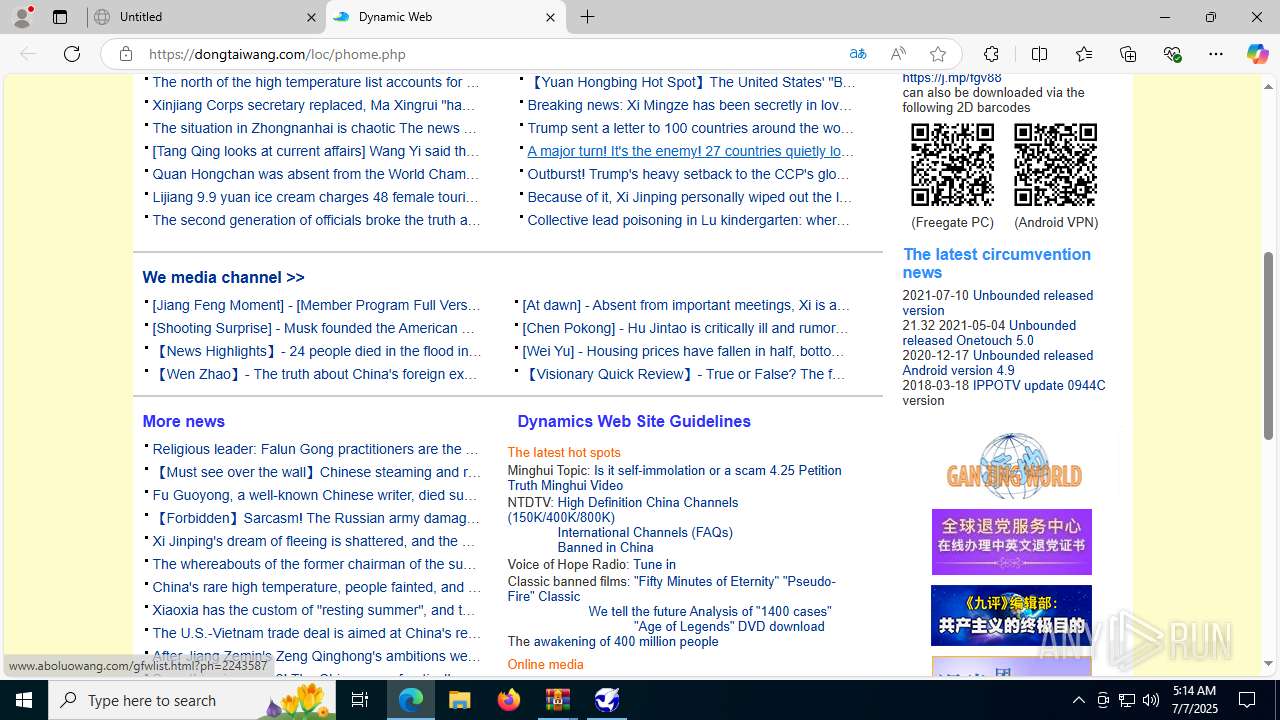Open the Favorites list icon

pyautogui.click(x=1084, y=54)
